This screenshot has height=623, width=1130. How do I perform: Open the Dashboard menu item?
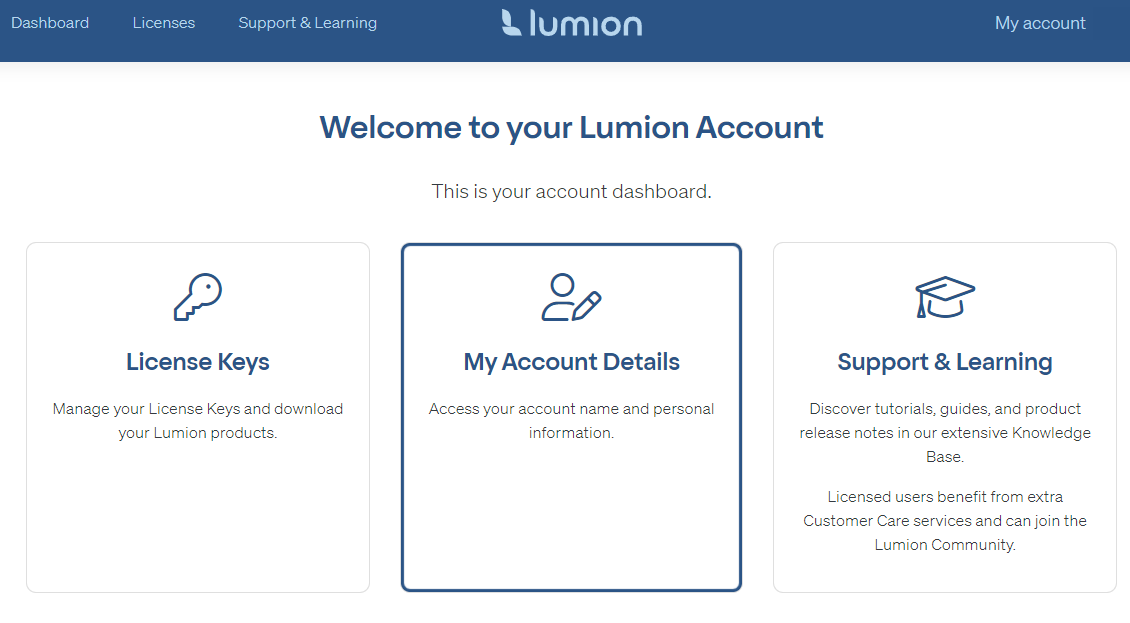50,22
